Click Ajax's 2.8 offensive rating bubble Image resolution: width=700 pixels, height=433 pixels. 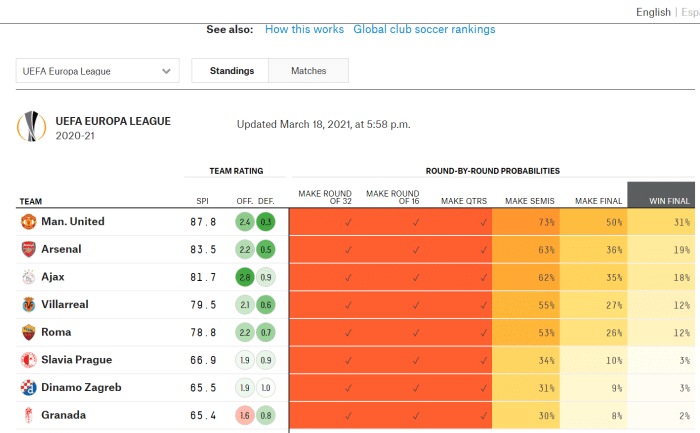[x=244, y=277]
